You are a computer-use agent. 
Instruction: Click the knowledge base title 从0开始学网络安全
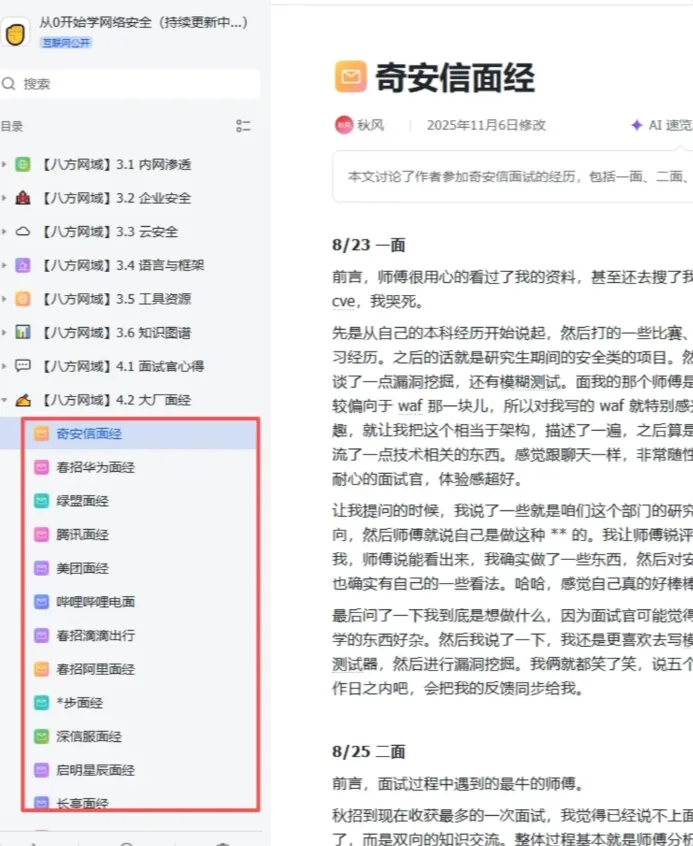144,22
